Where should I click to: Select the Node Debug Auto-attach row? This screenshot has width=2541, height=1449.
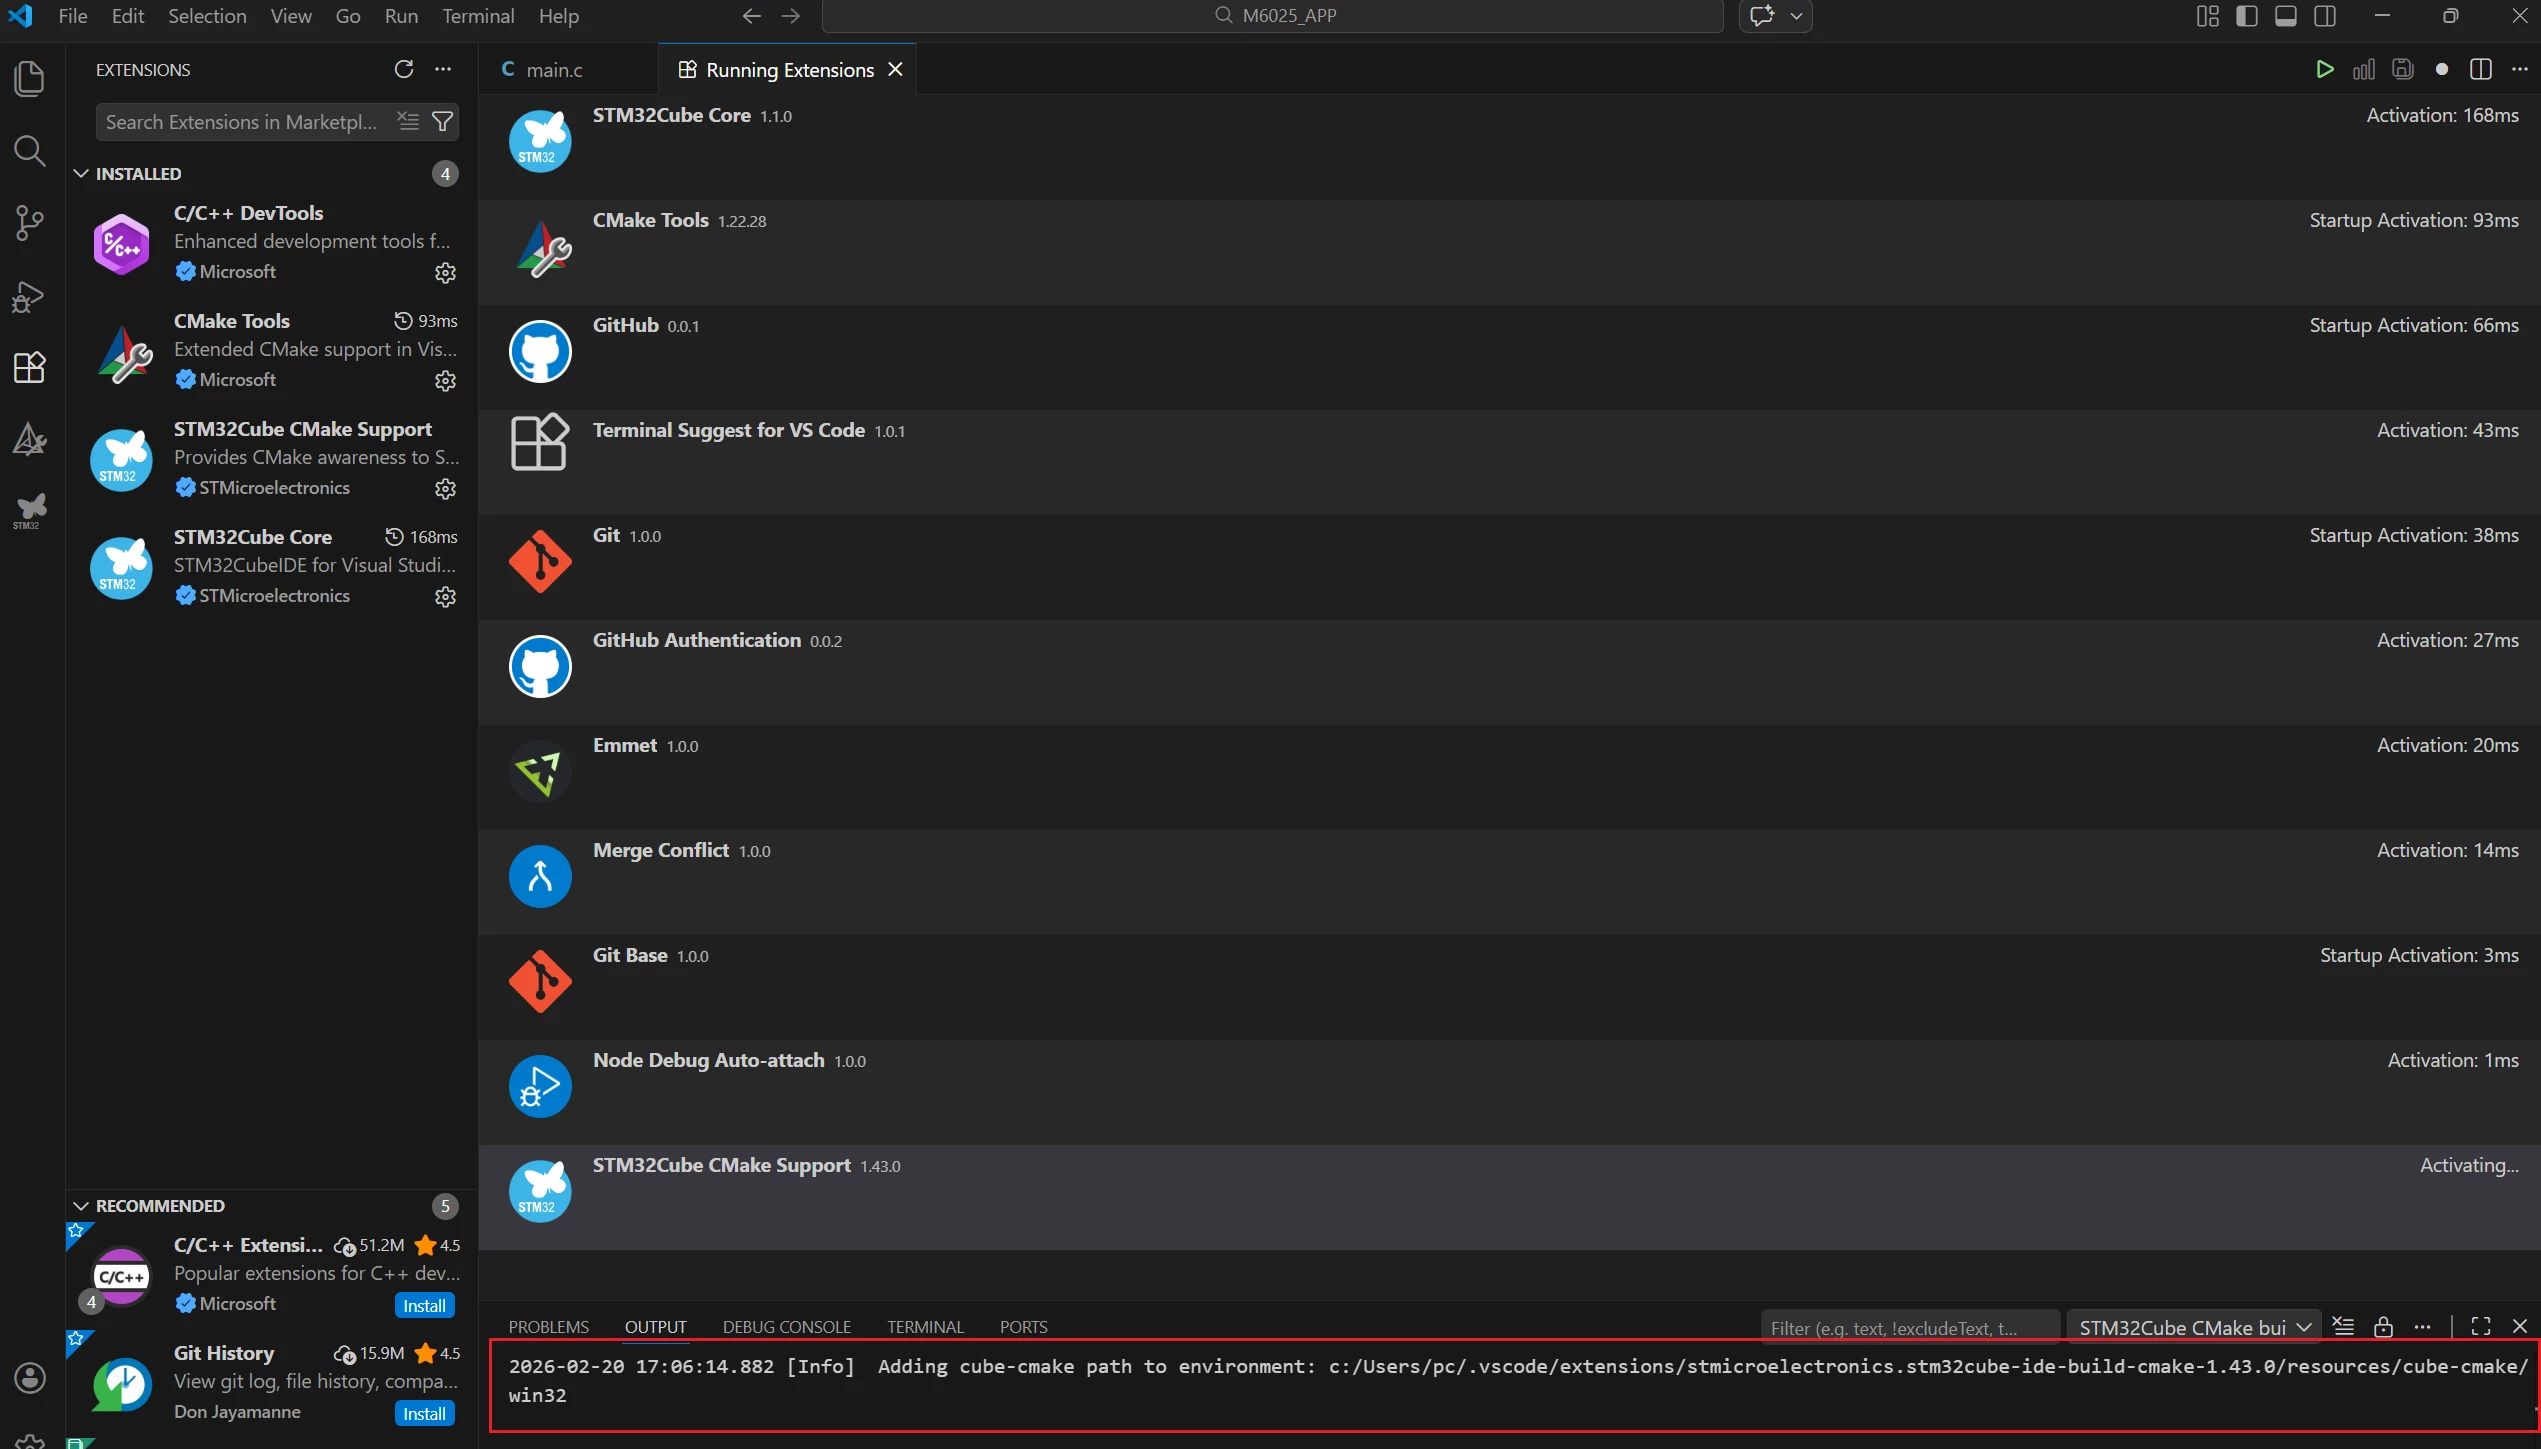pyautogui.click(x=1509, y=1092)
